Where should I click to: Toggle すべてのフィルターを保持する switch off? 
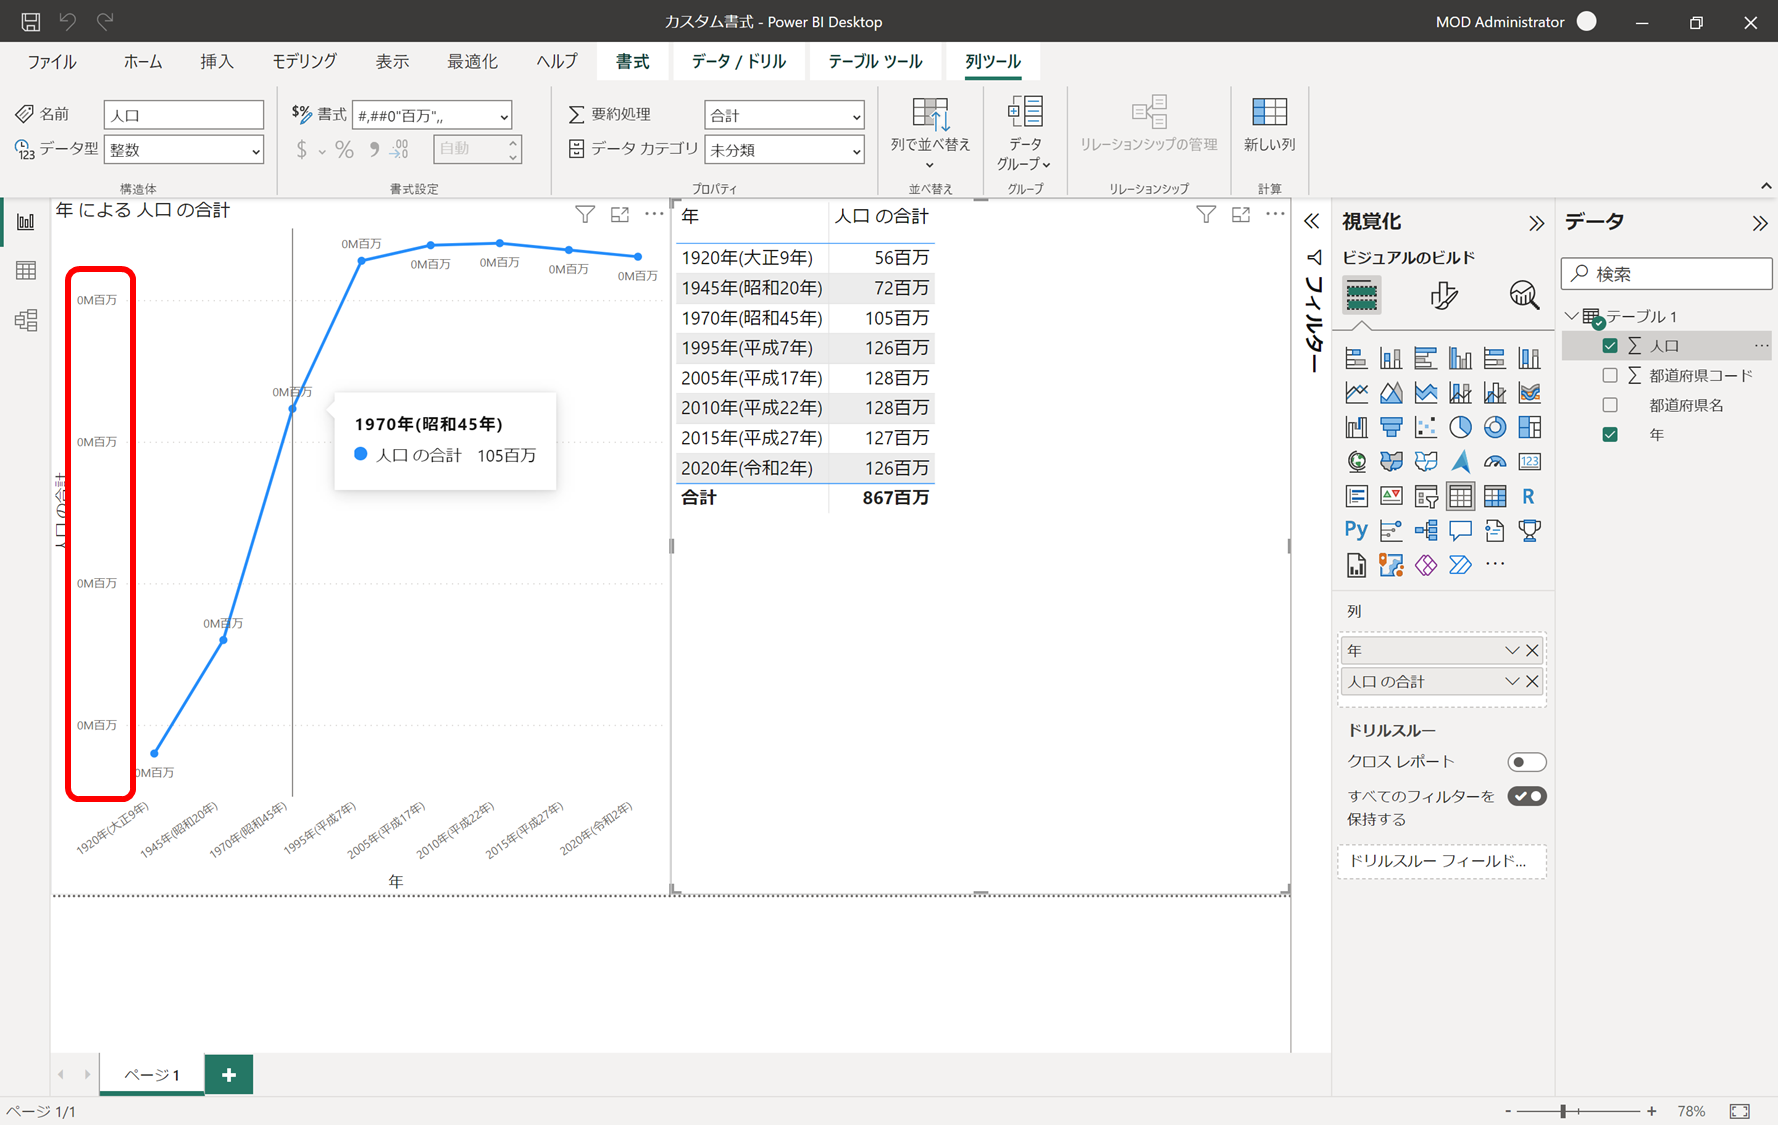[1527, 797]
